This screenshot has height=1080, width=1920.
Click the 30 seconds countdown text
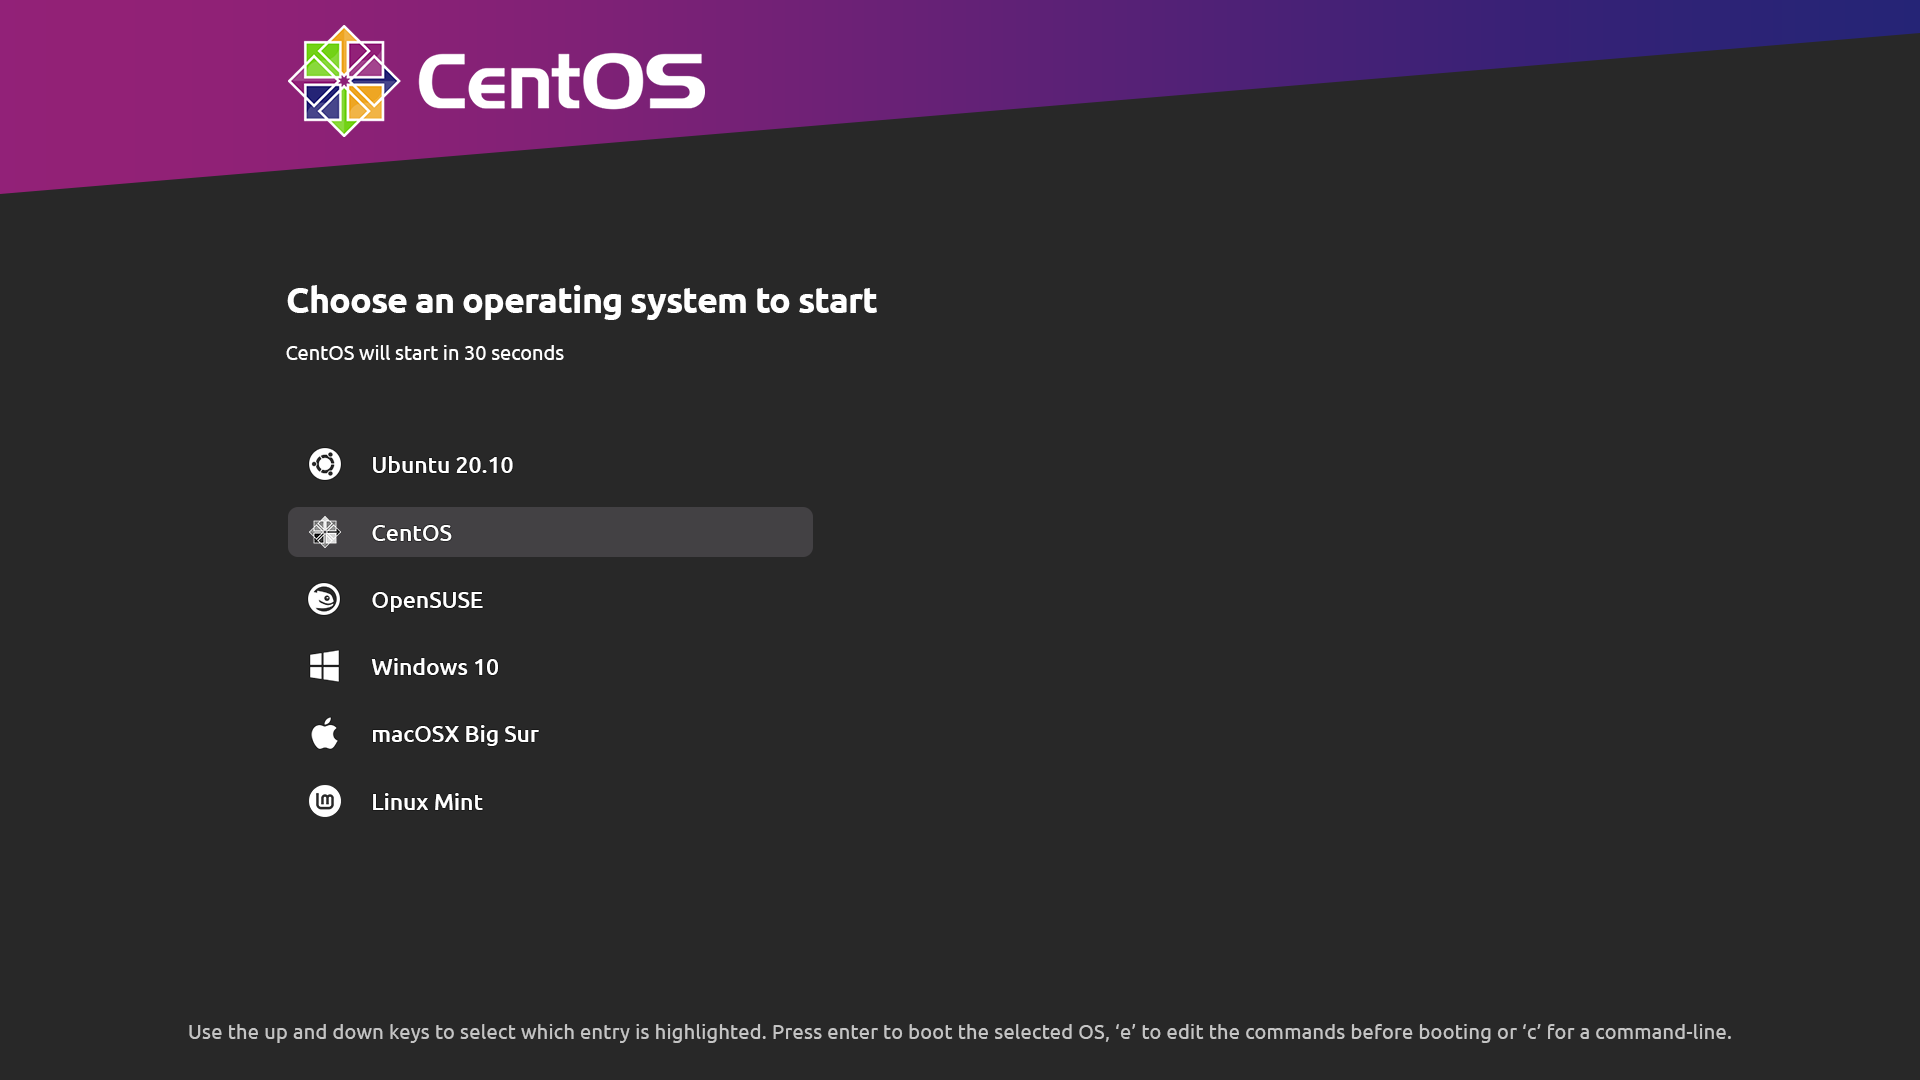514,353
